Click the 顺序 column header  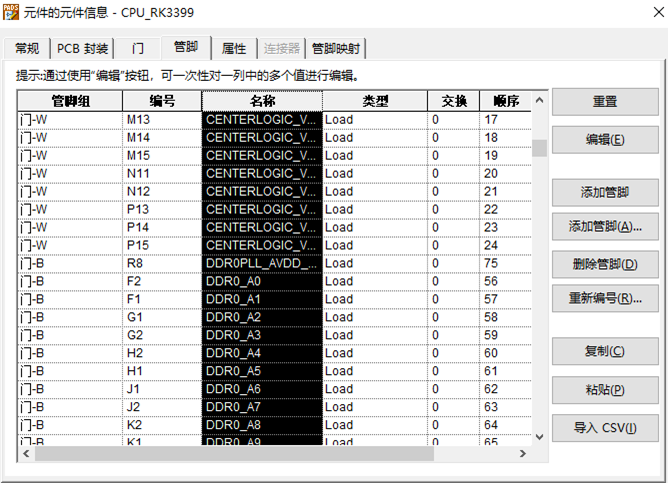click(506, 101)
